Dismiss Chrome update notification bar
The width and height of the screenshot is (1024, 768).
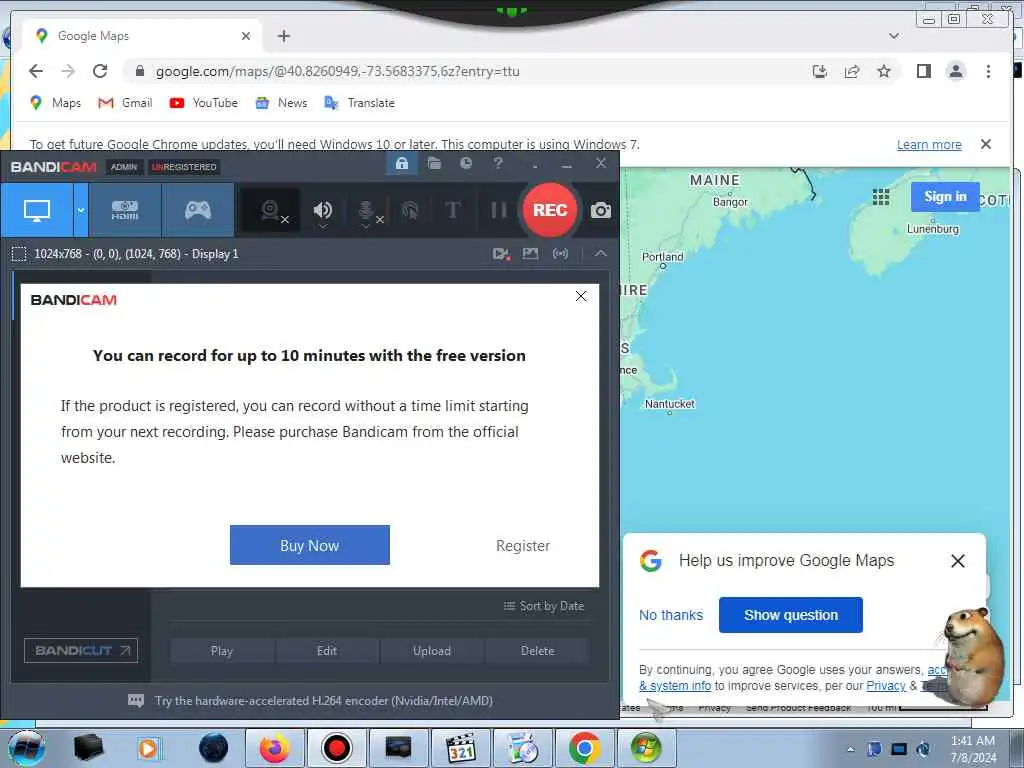986,144
